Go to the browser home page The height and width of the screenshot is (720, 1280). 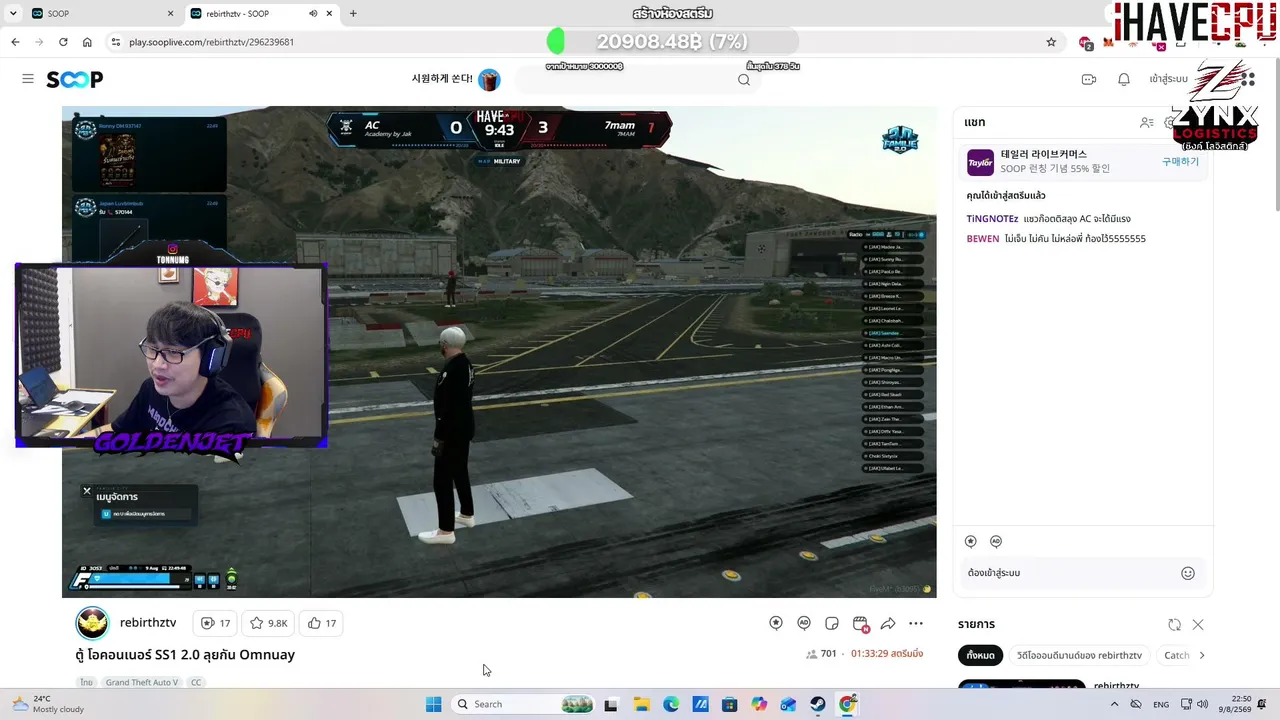[x=87, y=42]
